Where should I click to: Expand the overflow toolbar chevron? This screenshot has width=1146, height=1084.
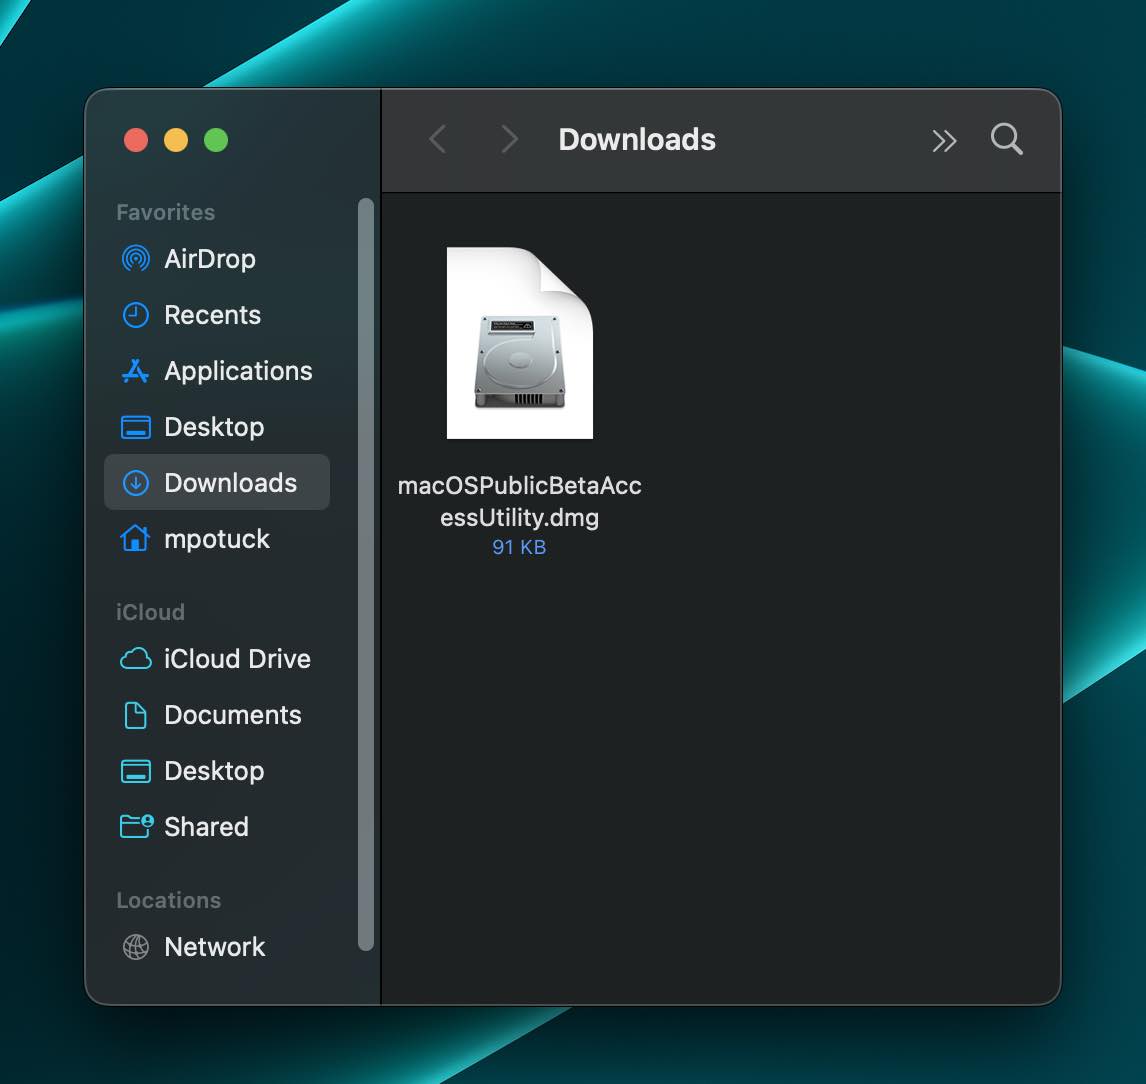[x=944, y=140]
